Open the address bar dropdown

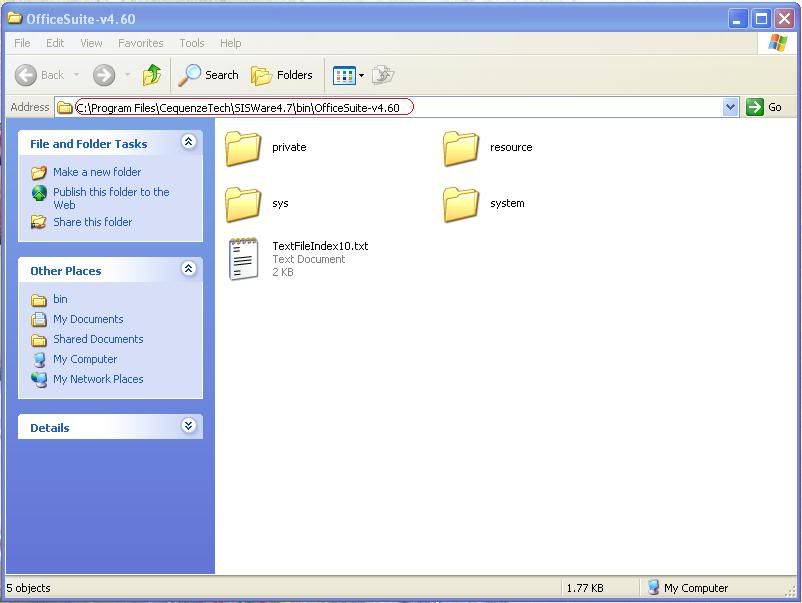point(730,107)
